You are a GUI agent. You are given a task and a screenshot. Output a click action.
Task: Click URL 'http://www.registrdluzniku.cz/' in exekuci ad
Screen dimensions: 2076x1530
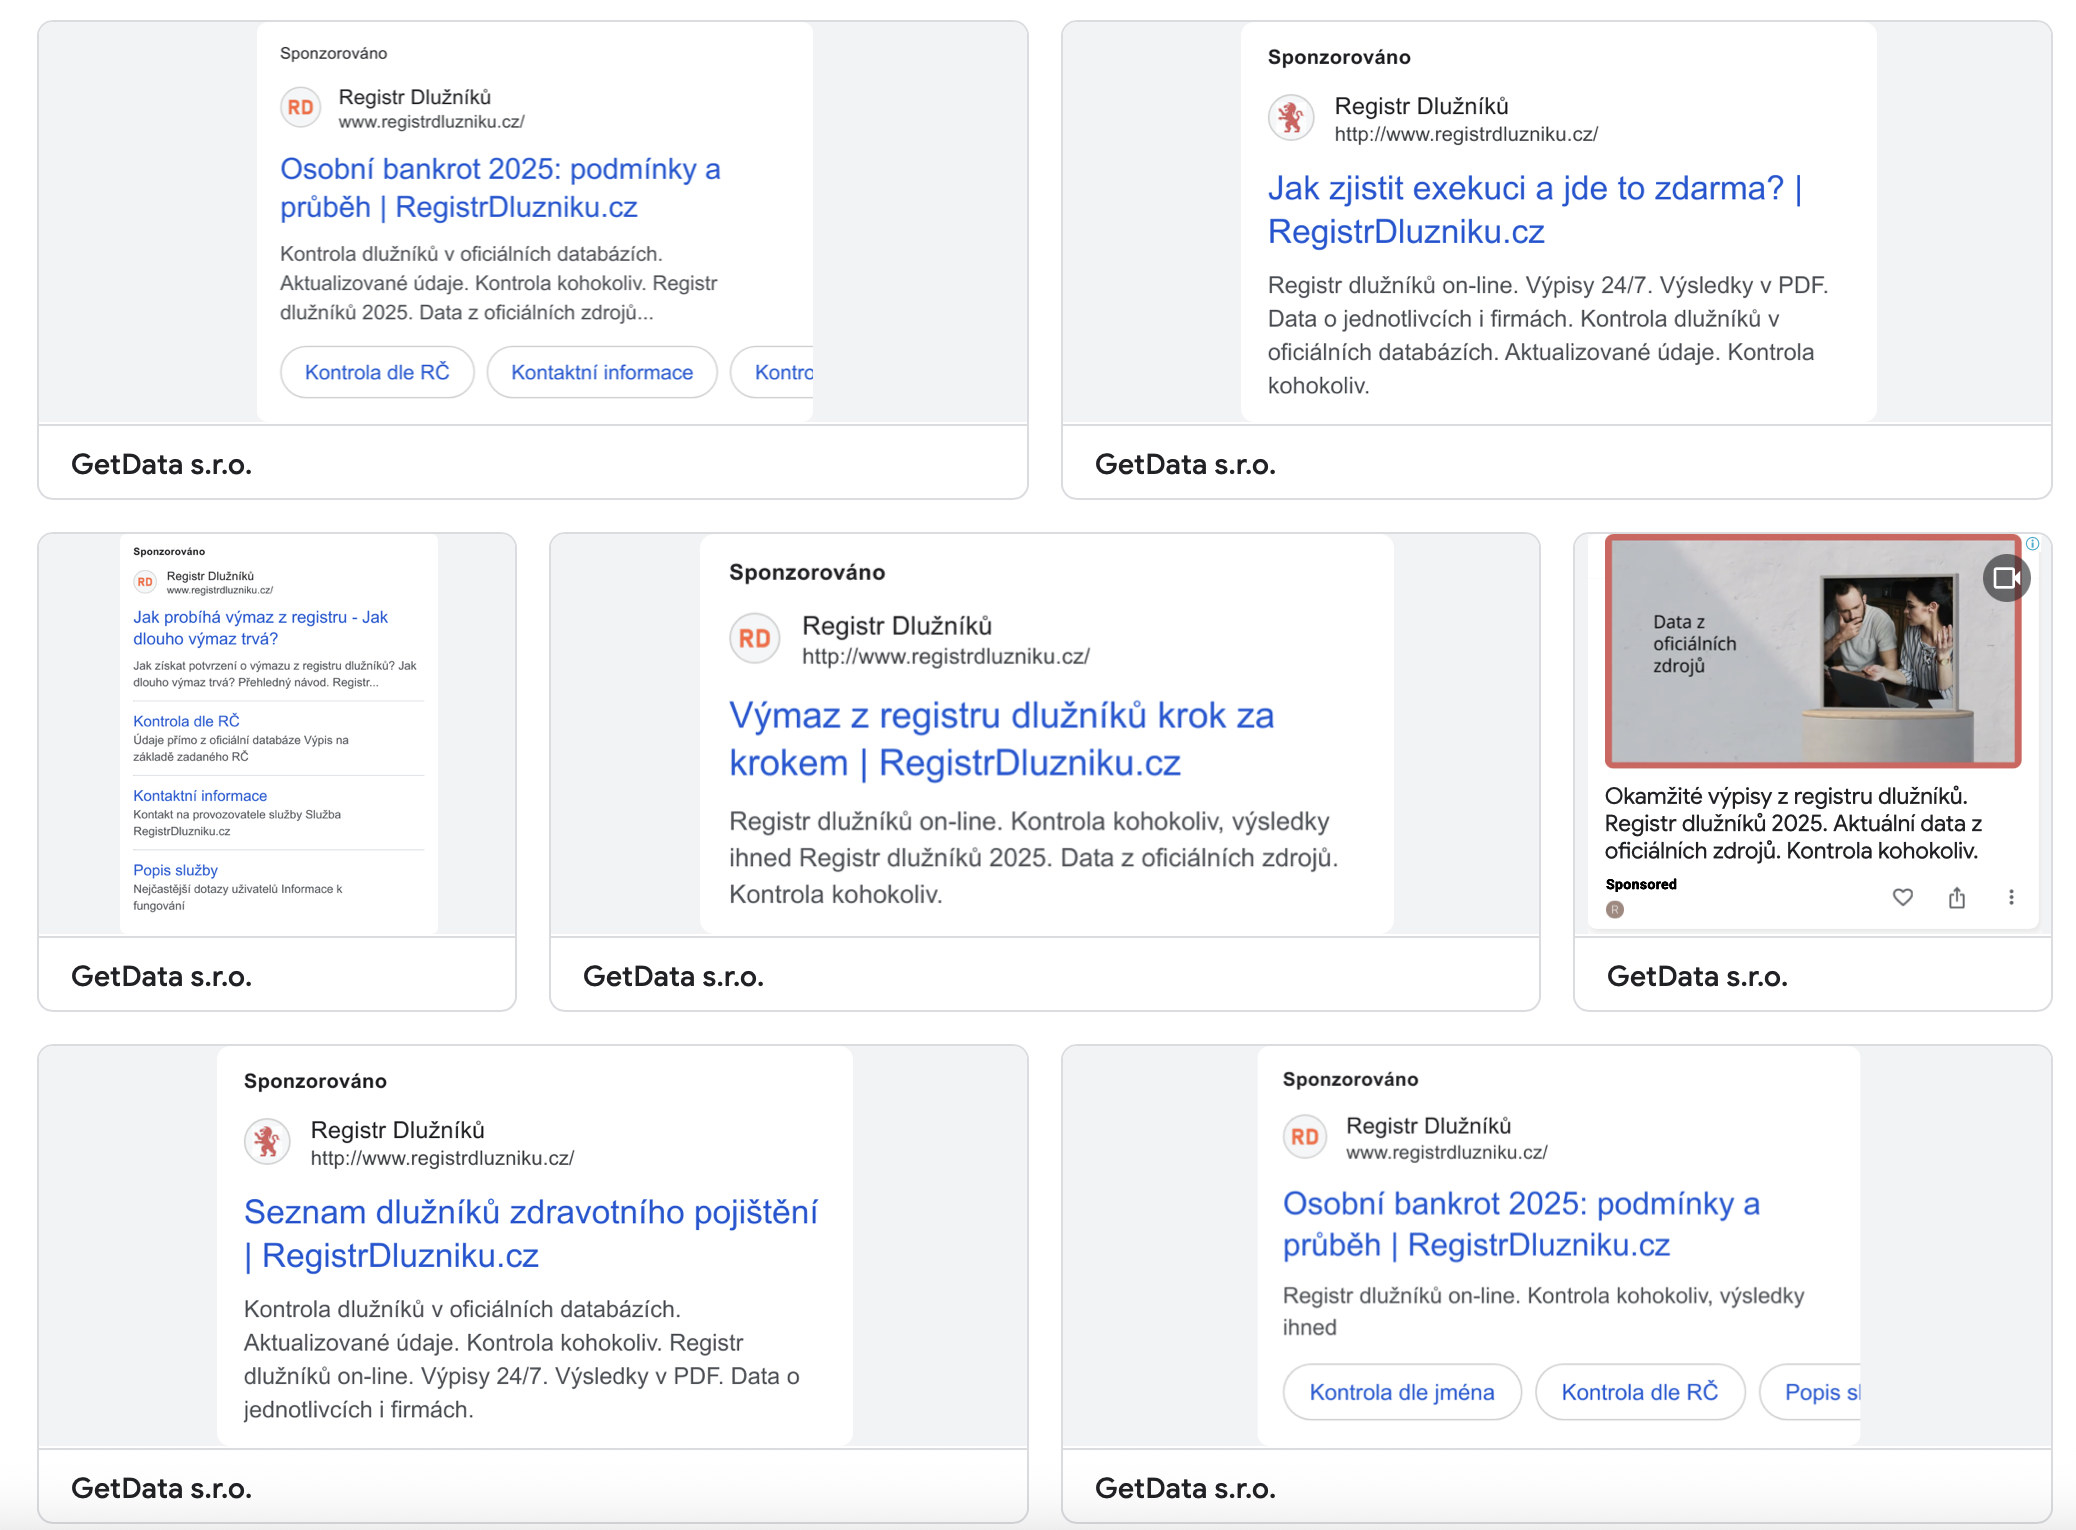[x=1466, y=134]
